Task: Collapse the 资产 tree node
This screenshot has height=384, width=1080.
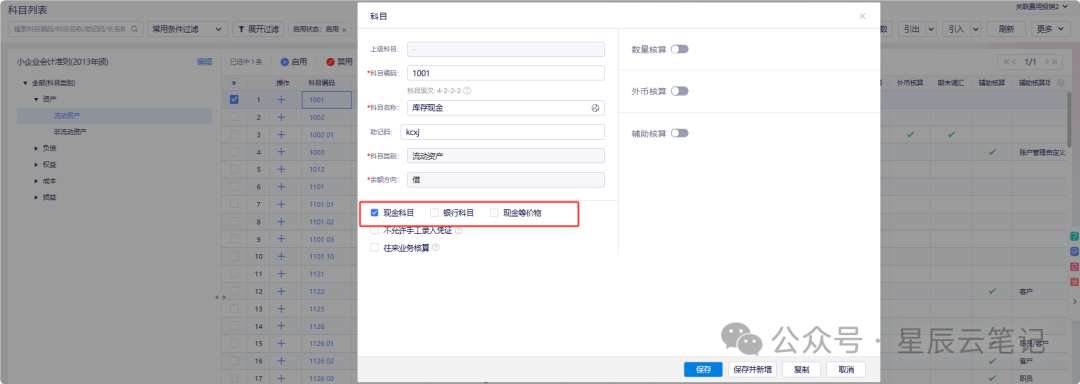Action: pos(37,99)
